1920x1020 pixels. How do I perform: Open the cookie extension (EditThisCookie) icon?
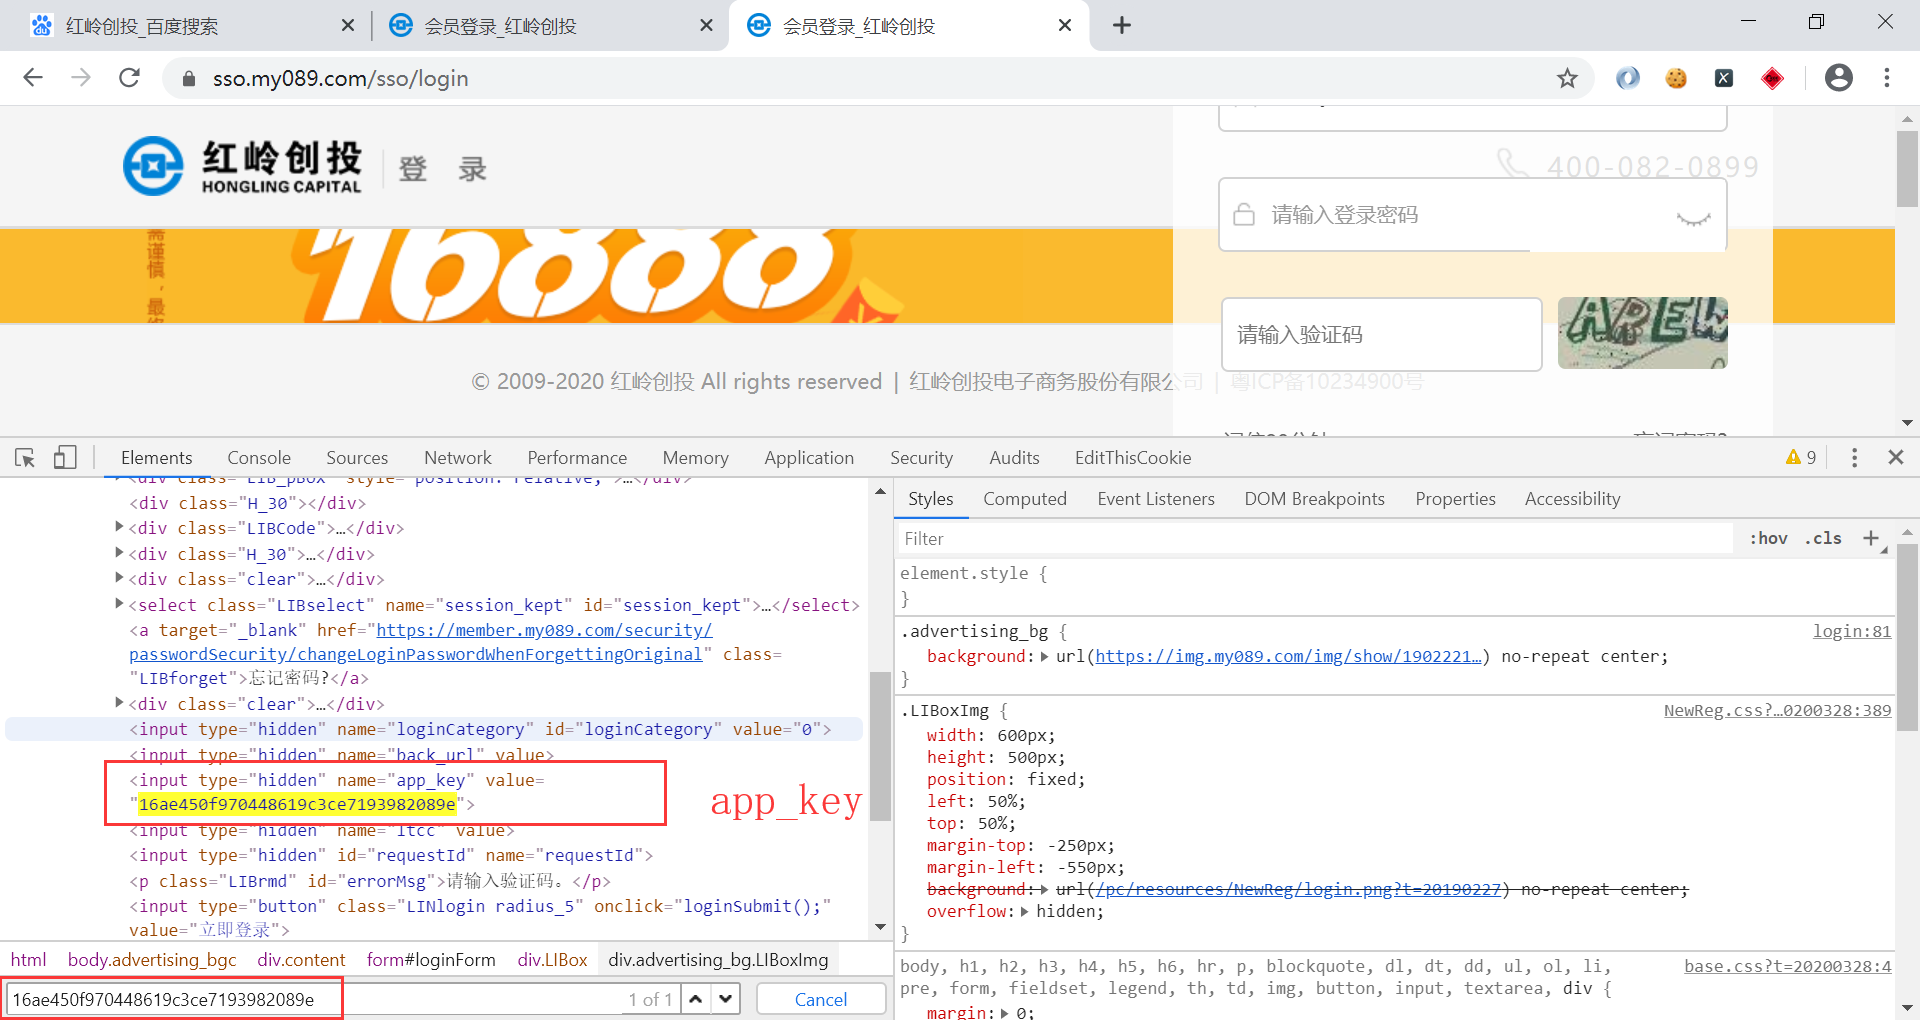pyautogui.click(x=1676, y=78)
